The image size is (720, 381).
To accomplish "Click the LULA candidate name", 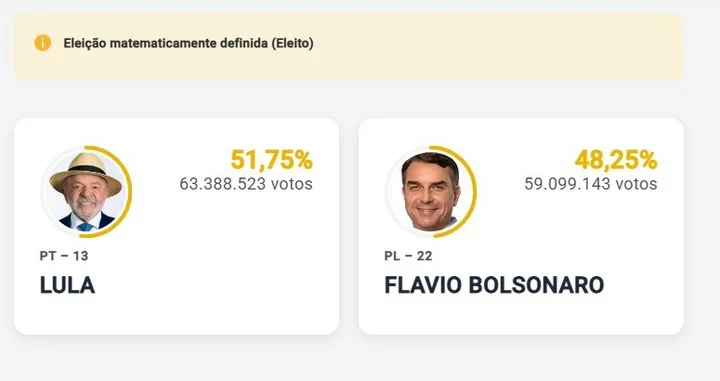I will point(68,285).
